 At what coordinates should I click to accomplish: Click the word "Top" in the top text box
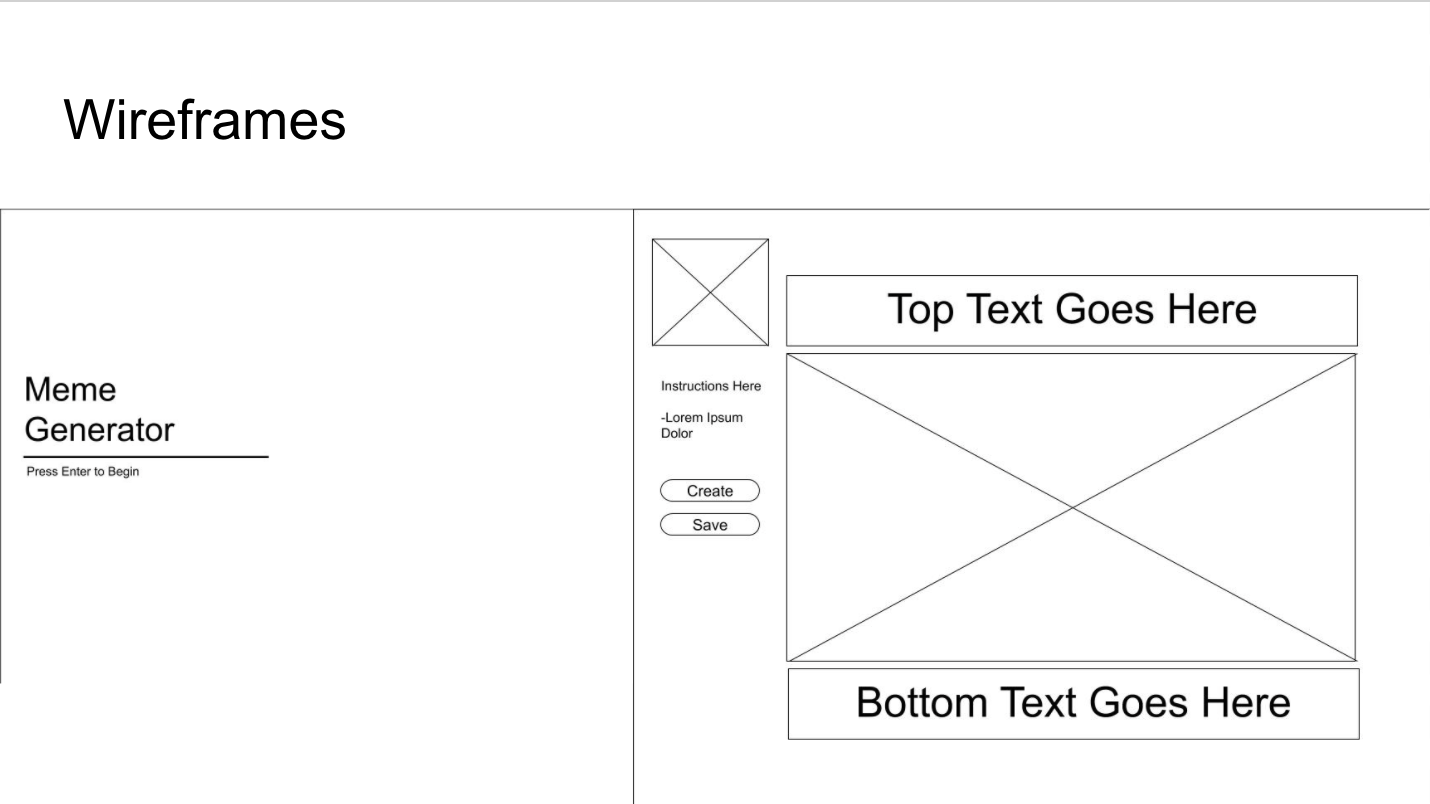click(x=921, y=310)
